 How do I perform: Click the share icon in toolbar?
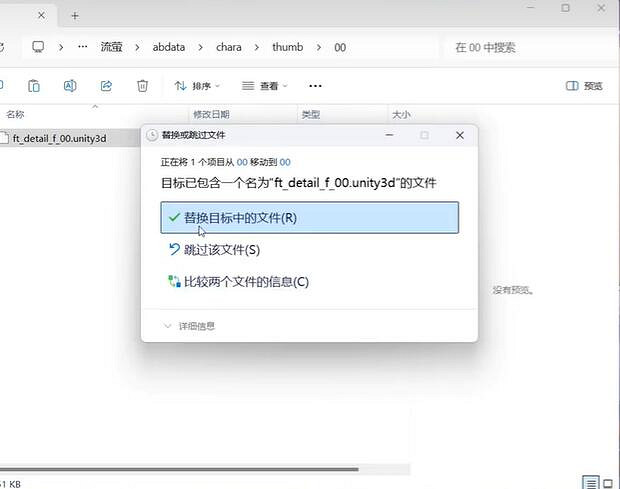coord(106,86)
